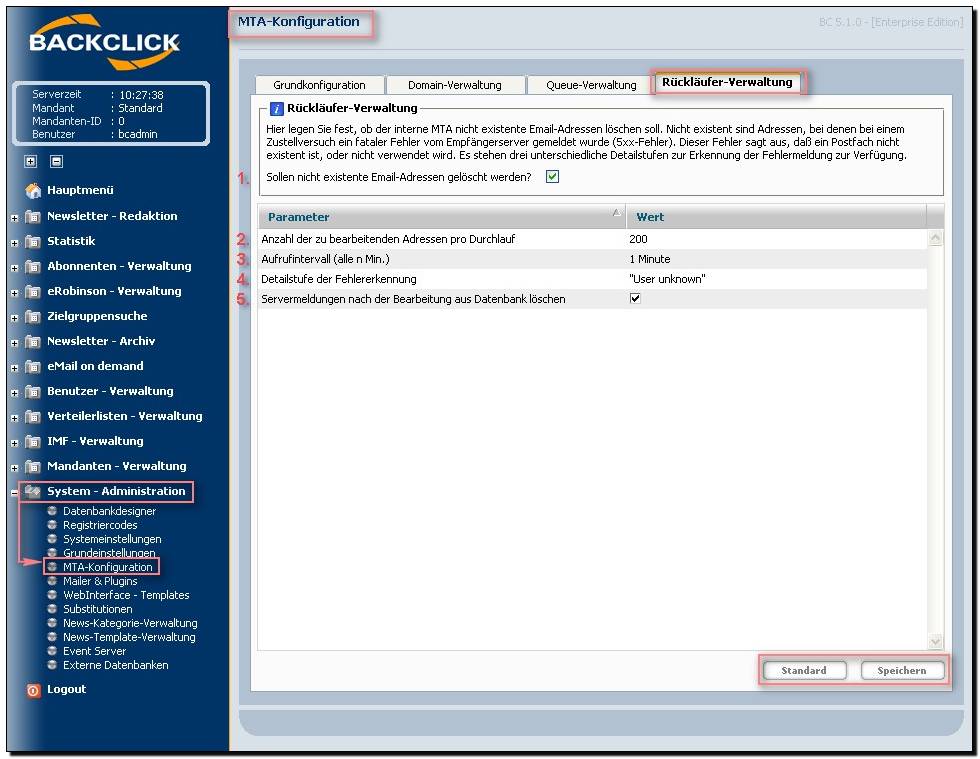Image resolution: width=980 pixels, height=759 pixels.
Task: Click the Mandanten - Verwaltung folder icon
Action: pyautogui.click(x=32, y=467)
